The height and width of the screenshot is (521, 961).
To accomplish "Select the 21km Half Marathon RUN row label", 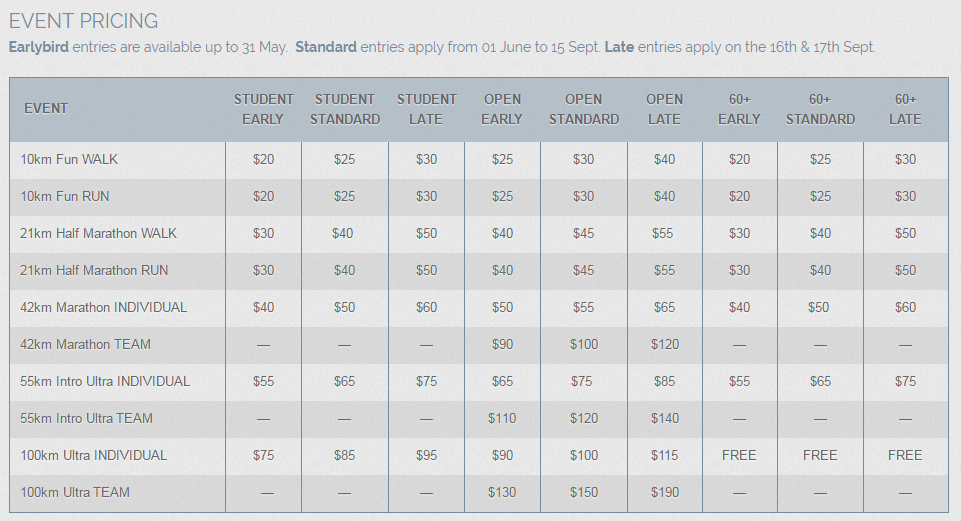I will [94, 270].
